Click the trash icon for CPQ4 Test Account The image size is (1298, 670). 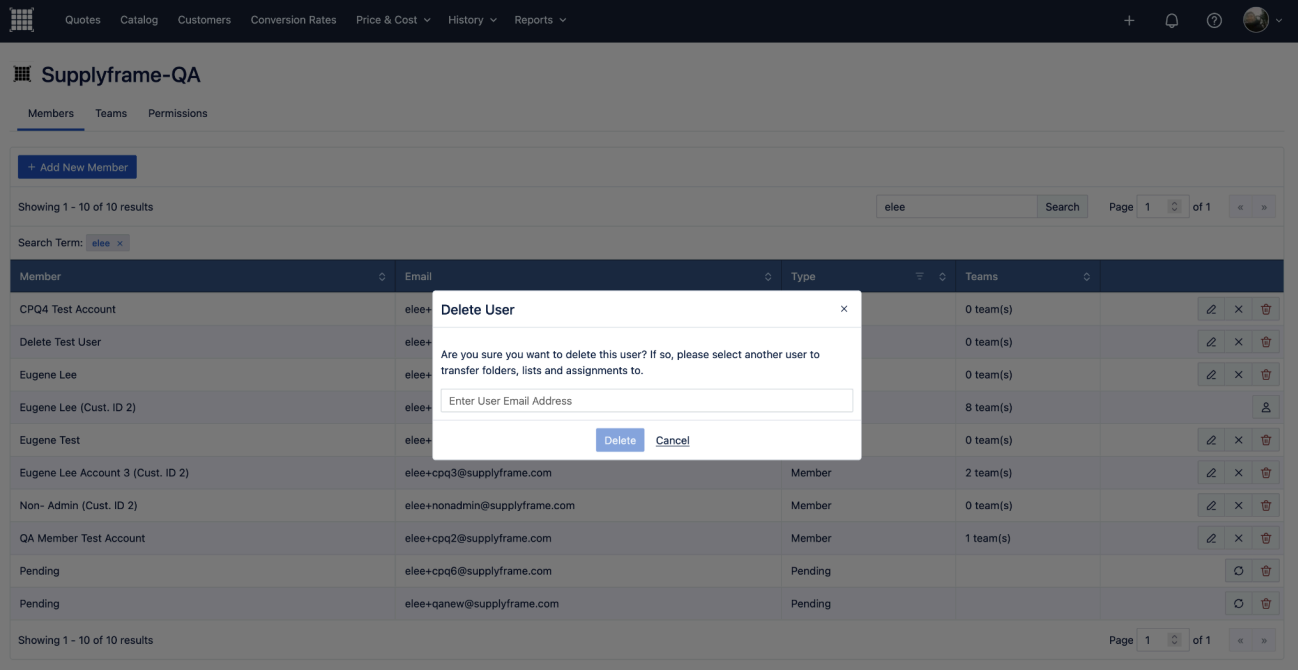(1266, 309)
